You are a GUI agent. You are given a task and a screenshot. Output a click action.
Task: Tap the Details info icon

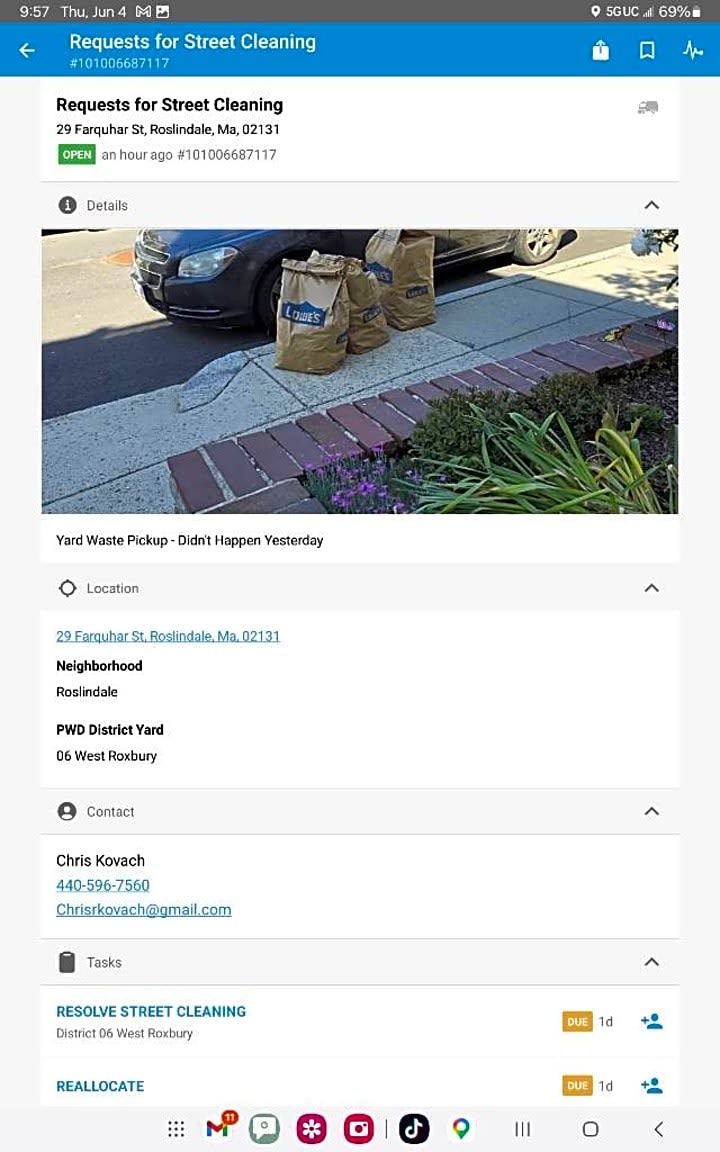pos(68,205)
